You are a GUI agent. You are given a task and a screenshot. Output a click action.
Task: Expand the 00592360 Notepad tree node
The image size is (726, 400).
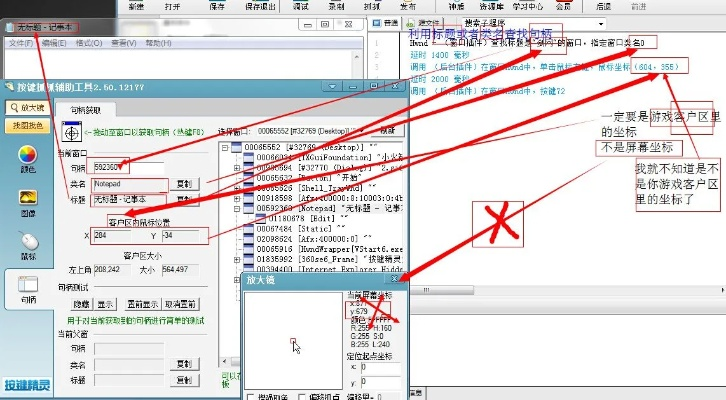click(x=237, y=209)
